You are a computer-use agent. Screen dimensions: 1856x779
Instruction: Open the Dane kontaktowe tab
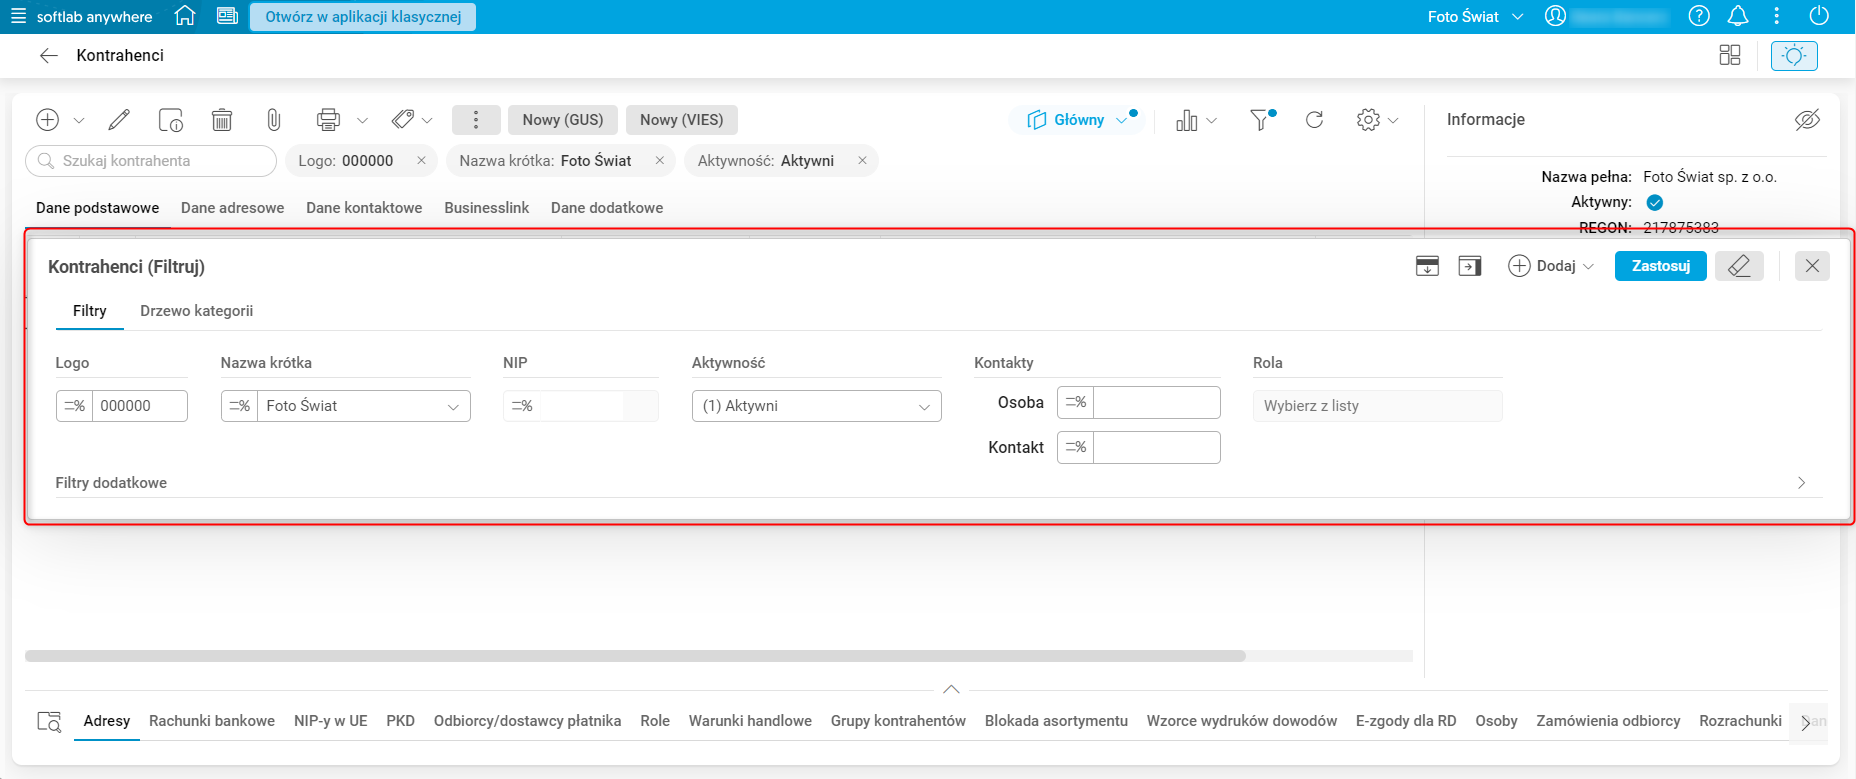click(364, 208)
